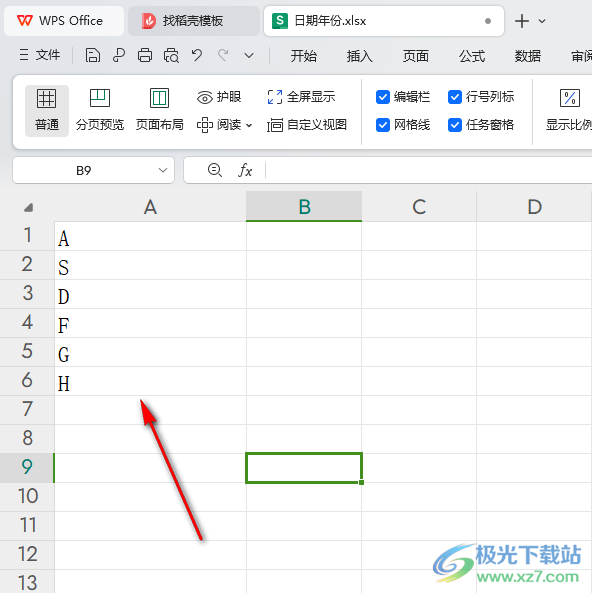Uncheck the 编辑栏 checkbox
The width and height of the screenshot is (592, 593).
tap(383, 97)
